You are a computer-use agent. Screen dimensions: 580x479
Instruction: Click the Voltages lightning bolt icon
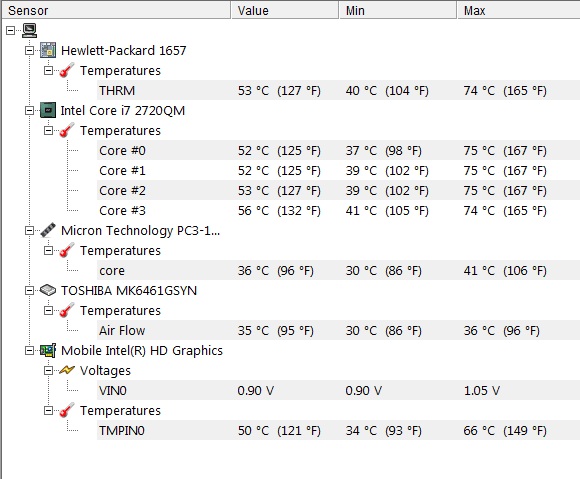coord(67,370)
